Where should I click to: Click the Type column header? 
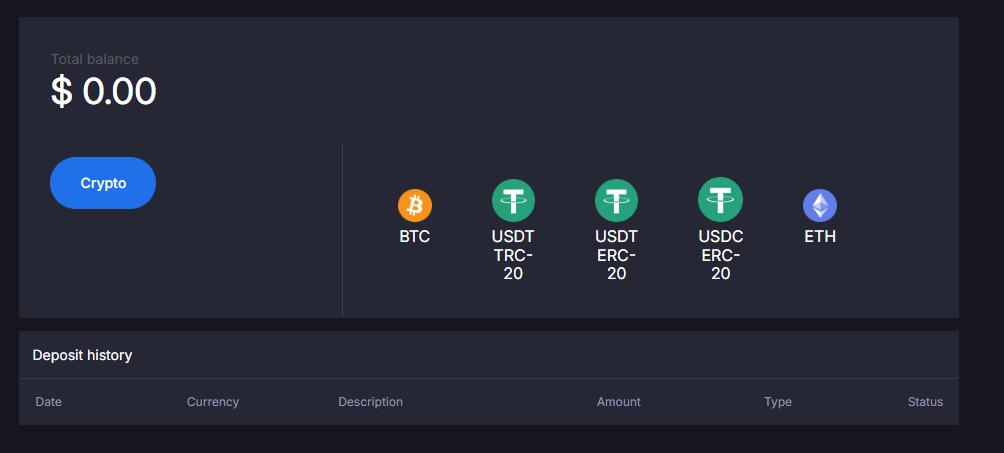[778, 402]
